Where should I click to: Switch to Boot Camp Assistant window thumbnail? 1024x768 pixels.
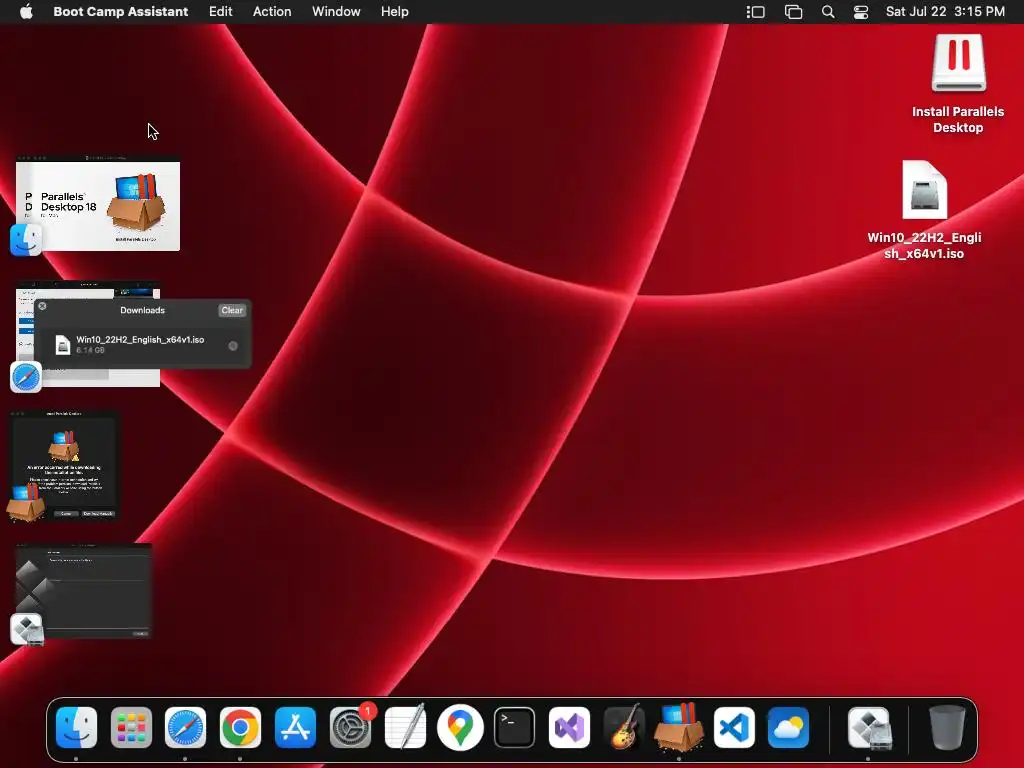tap(84, 591)
